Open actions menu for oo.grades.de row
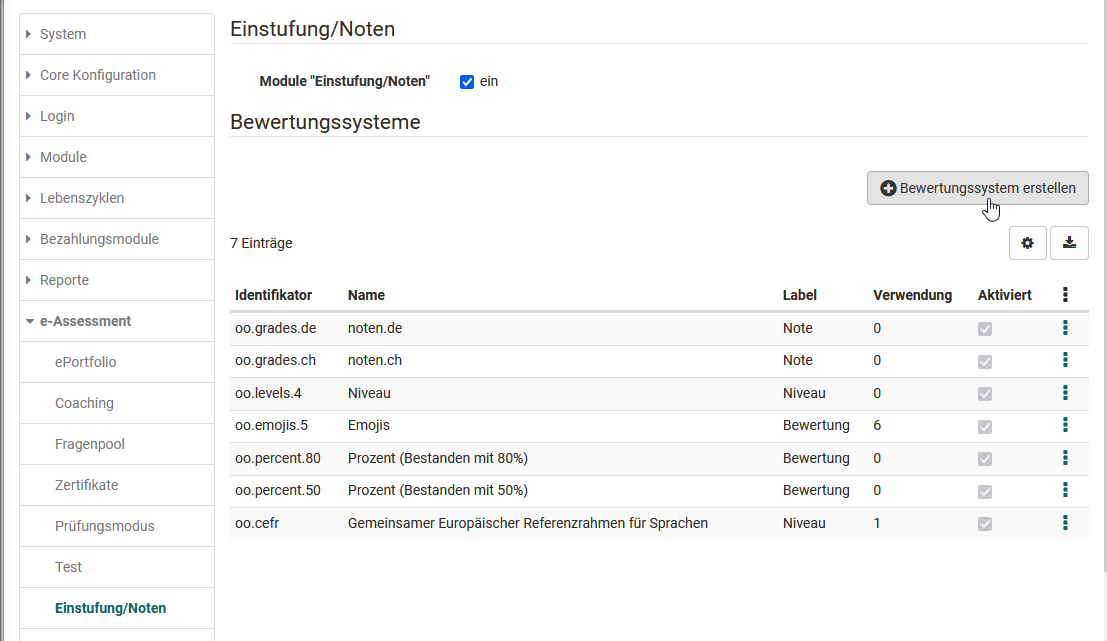This screenshot has height=641, width=1107. point(1065,328)
